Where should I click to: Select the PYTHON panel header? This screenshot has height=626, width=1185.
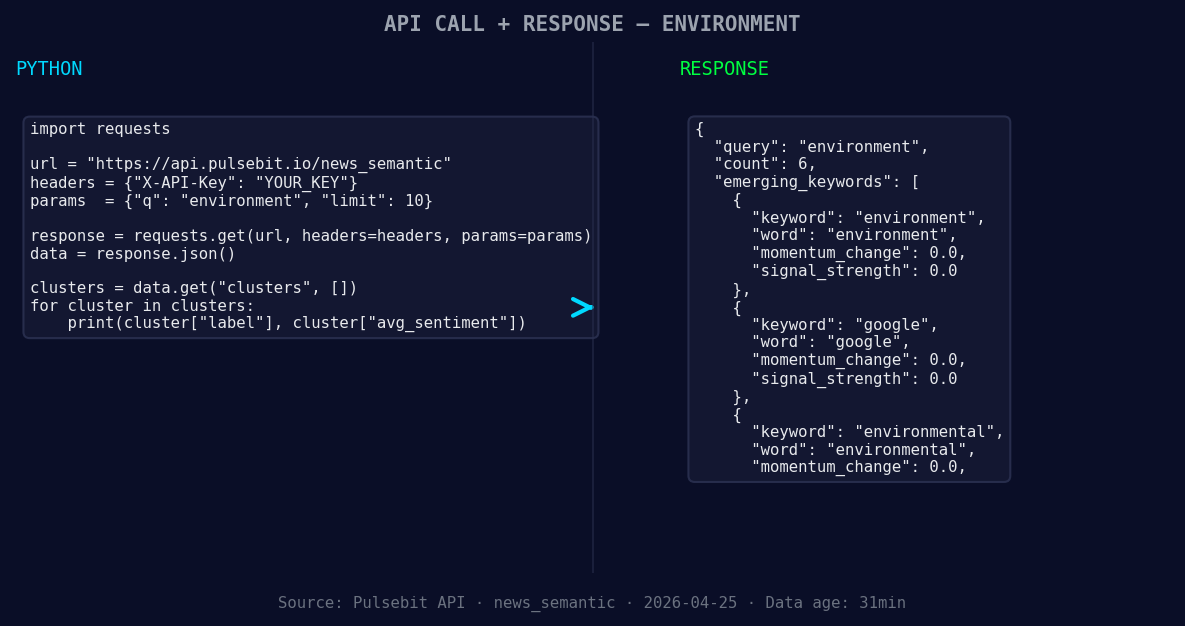click(x=49, y=68)
